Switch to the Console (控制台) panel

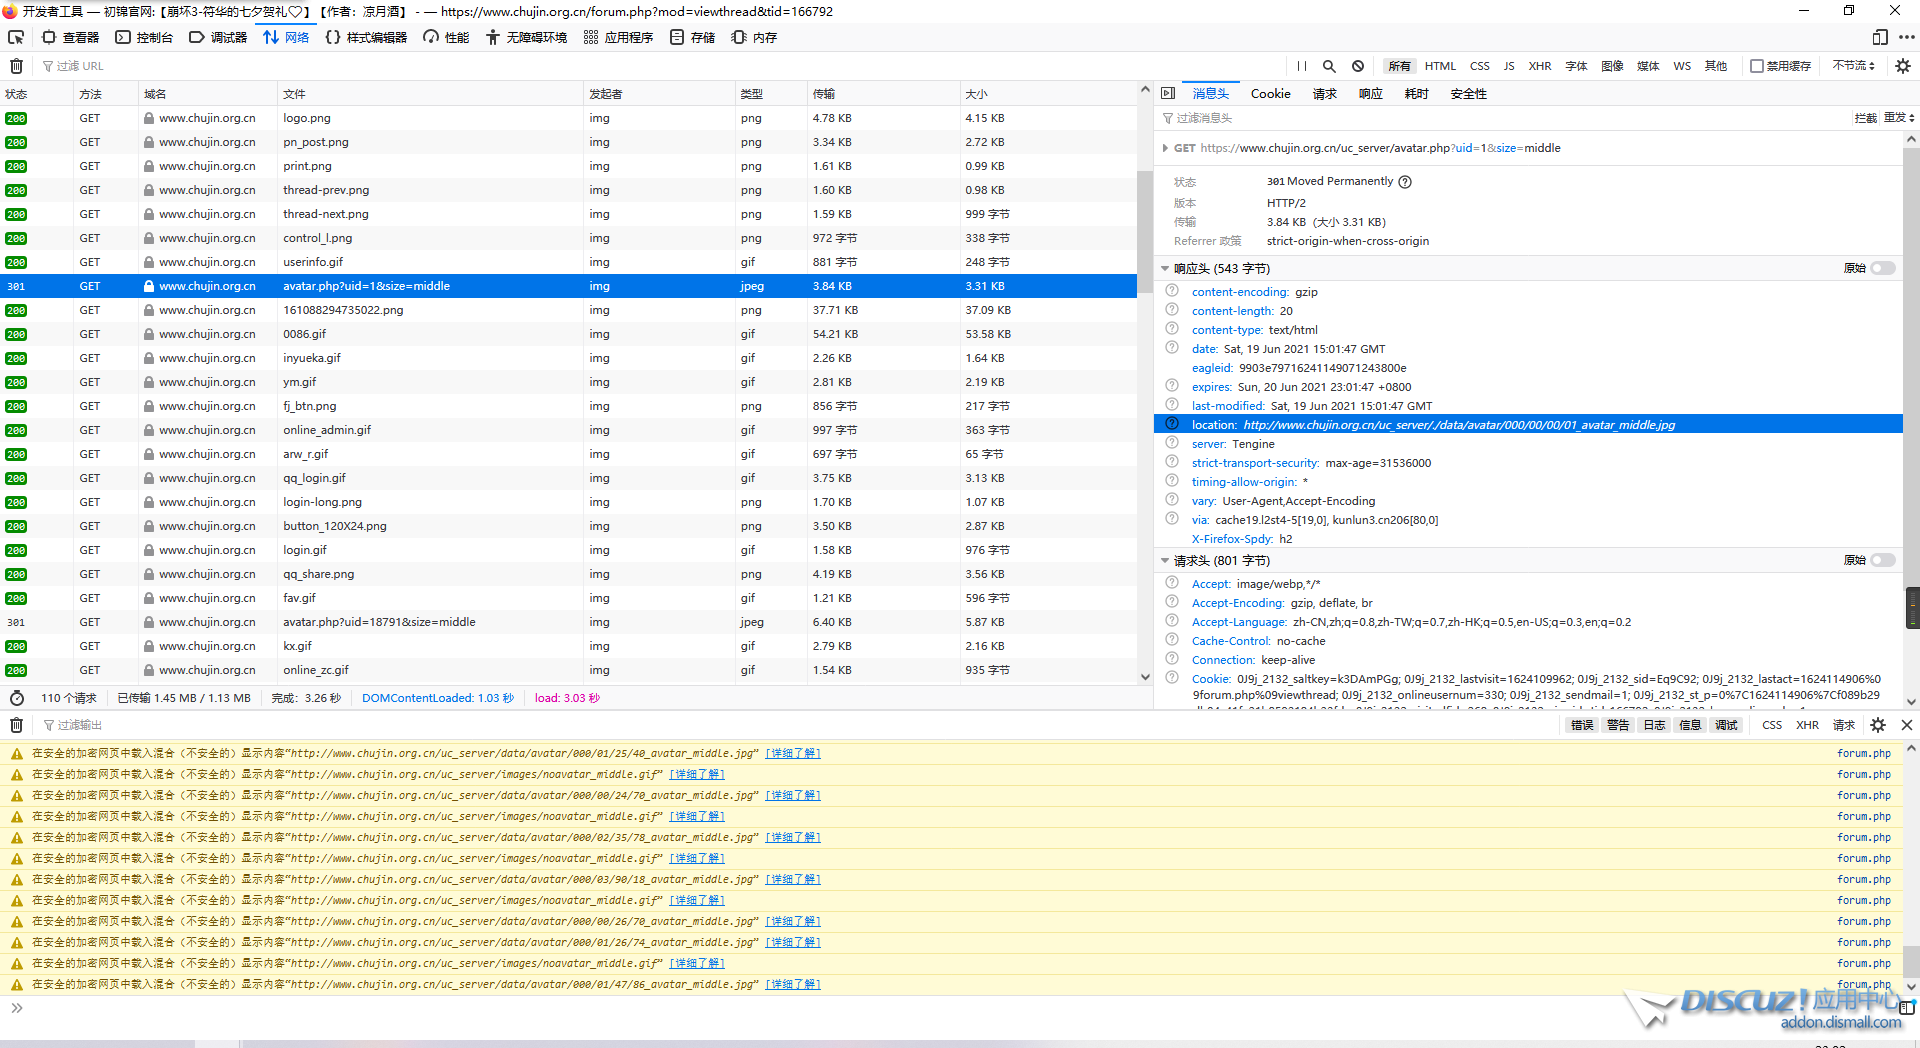pos(144,37)
